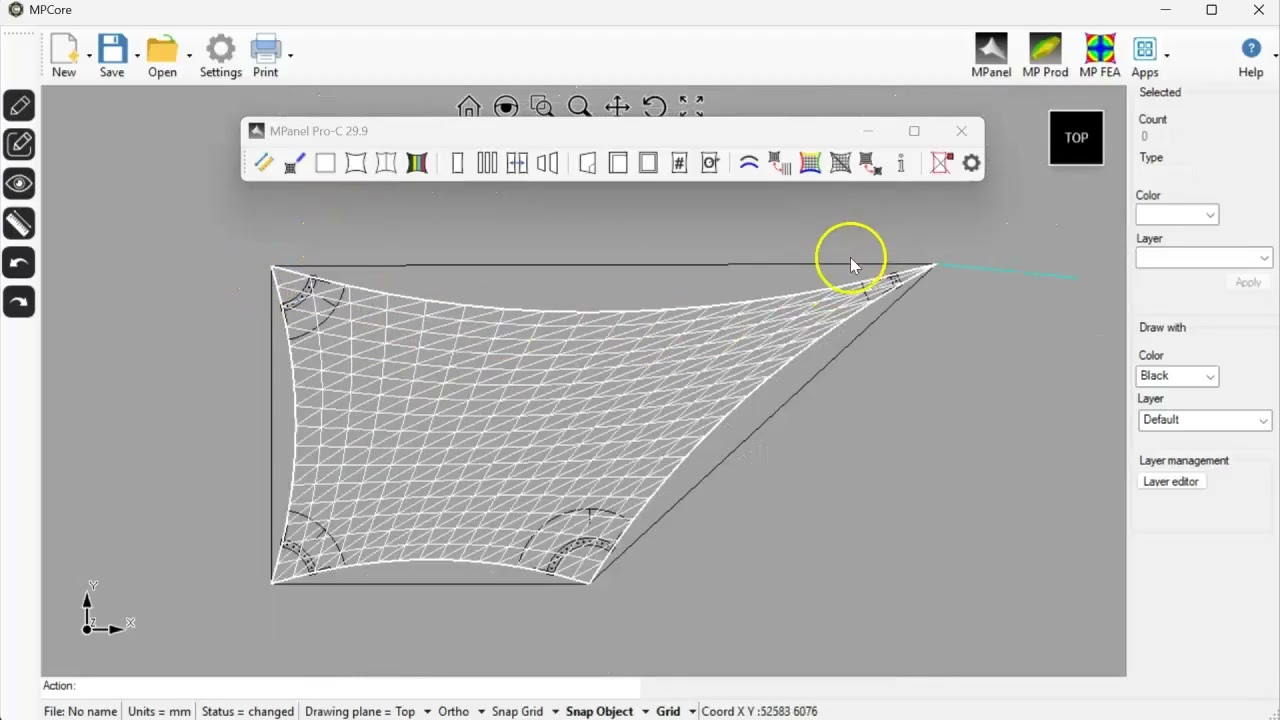Viewport: 1280px width, 720px height.
Task: Click the orbit view icon
Action: pyautogui.click(x=506, y=106)
